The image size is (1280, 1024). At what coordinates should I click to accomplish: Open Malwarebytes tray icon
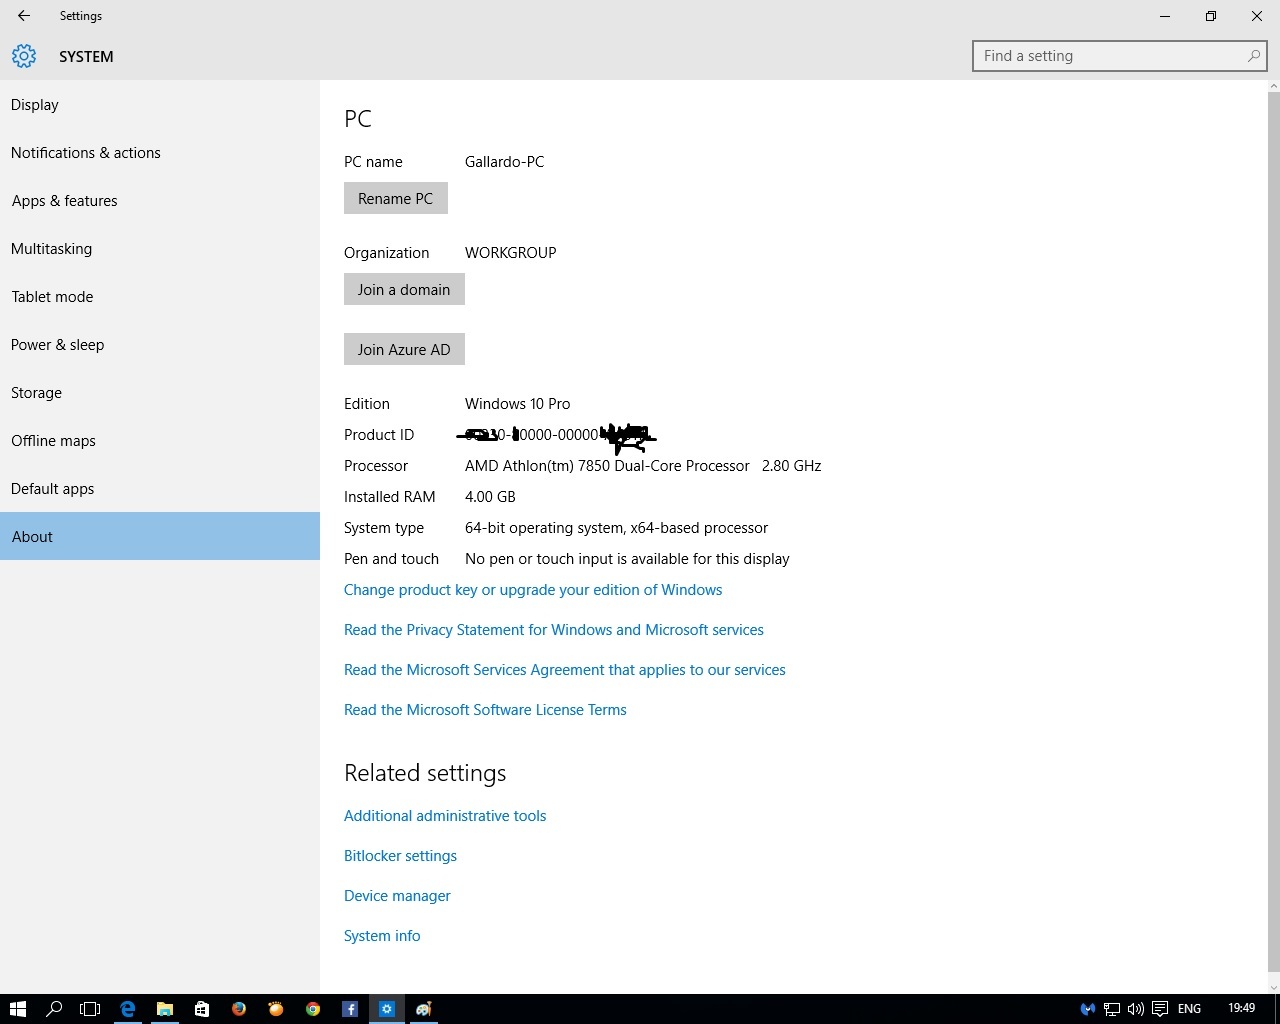click(x=1087, y=1009)
